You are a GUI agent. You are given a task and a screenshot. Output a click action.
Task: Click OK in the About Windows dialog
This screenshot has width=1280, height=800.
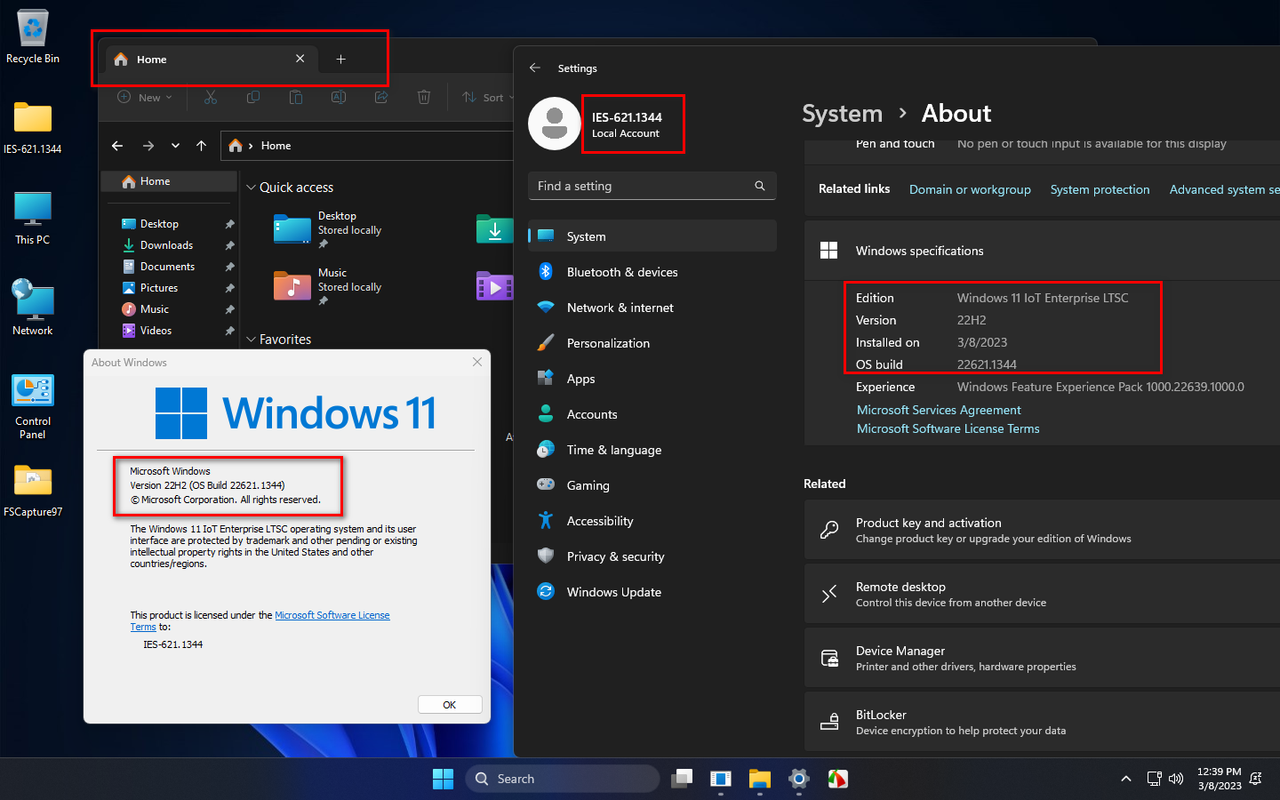[450, 705]
